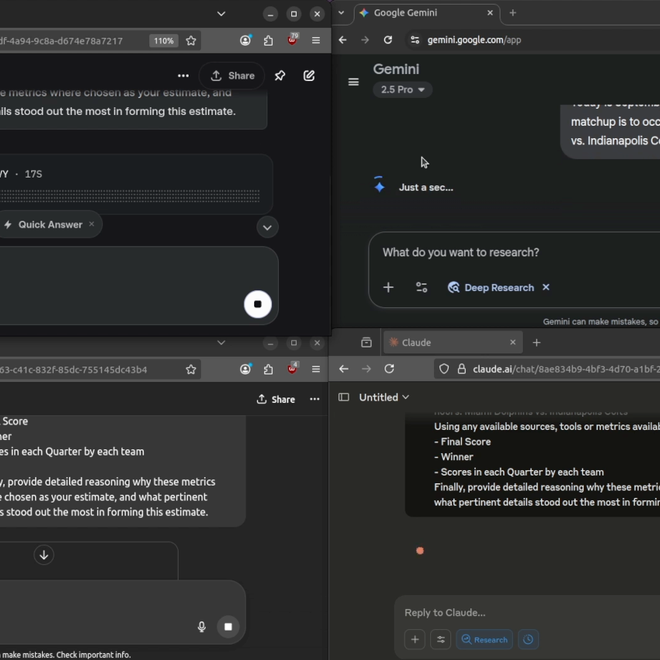The height and width of the screenshot is (660, 660).
Task: Click the new chat edit icon
Action: [x=309, y=76]
